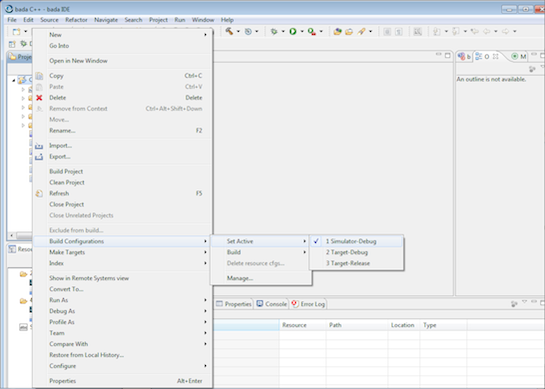
Task: Click Project Explorer horizontal scrollbar left arrow
Action: coord(11,236)
